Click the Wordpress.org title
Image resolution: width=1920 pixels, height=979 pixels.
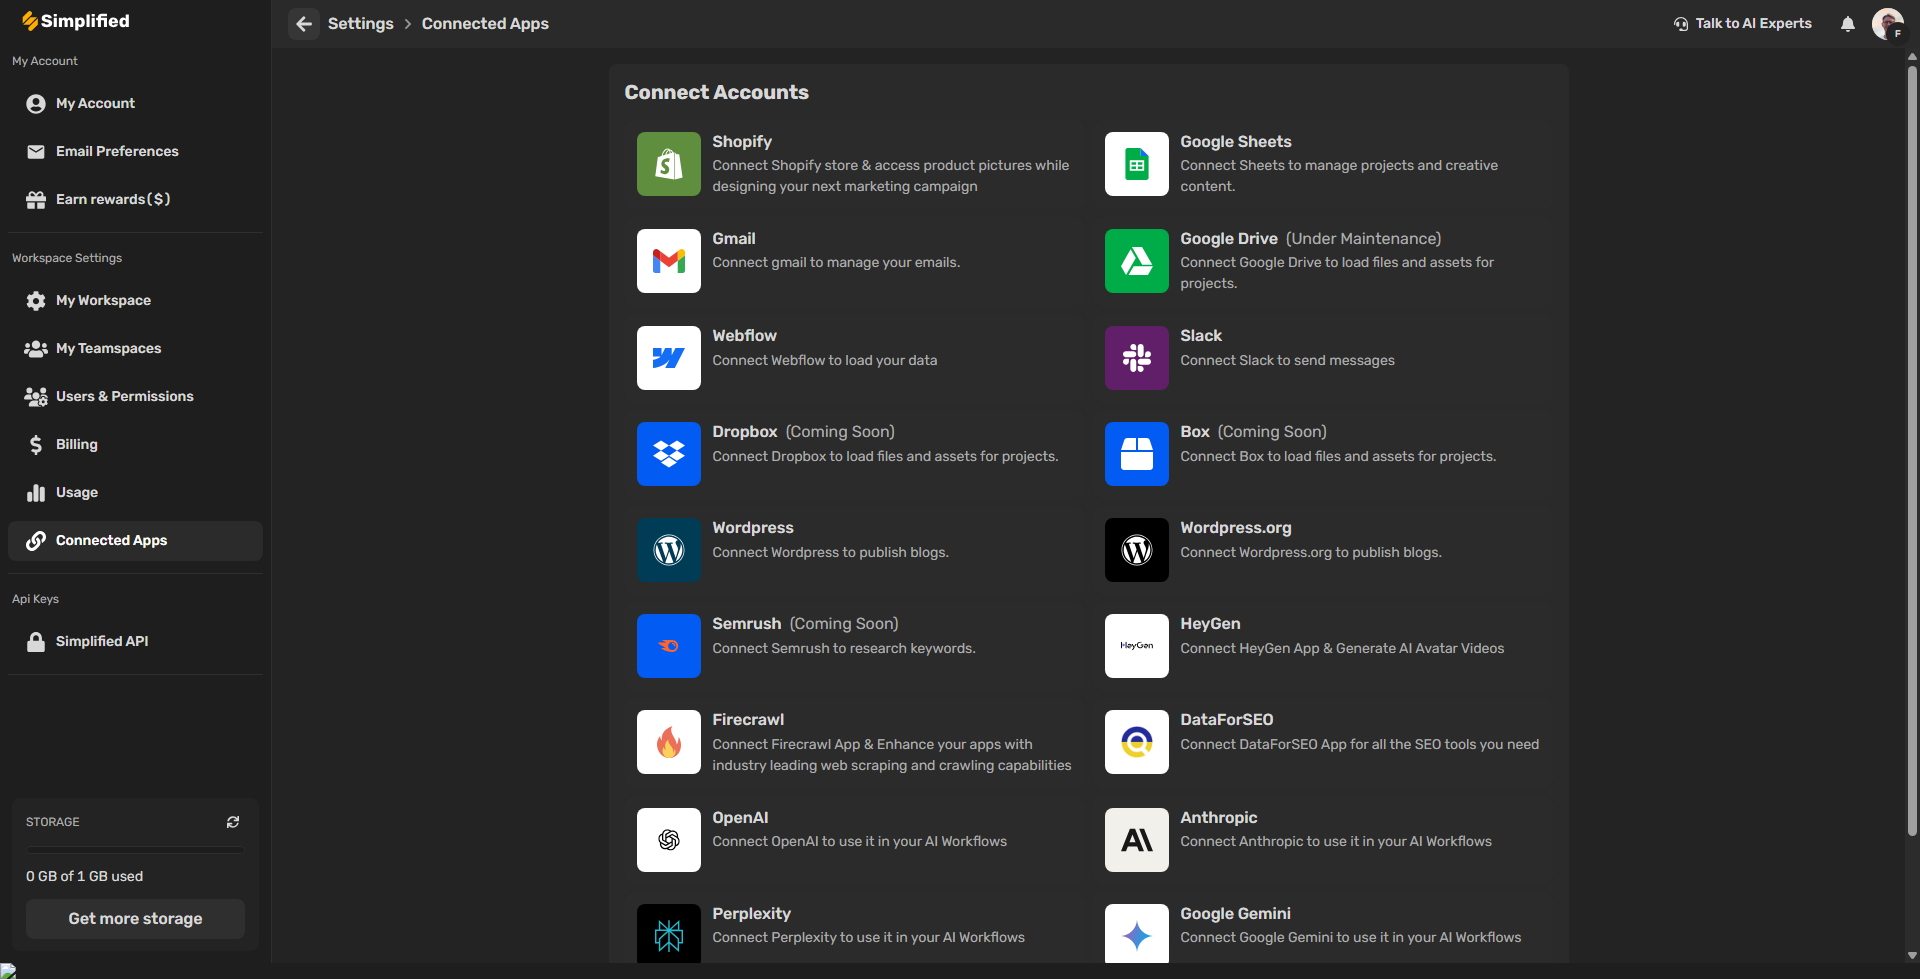coord(1236,528)
